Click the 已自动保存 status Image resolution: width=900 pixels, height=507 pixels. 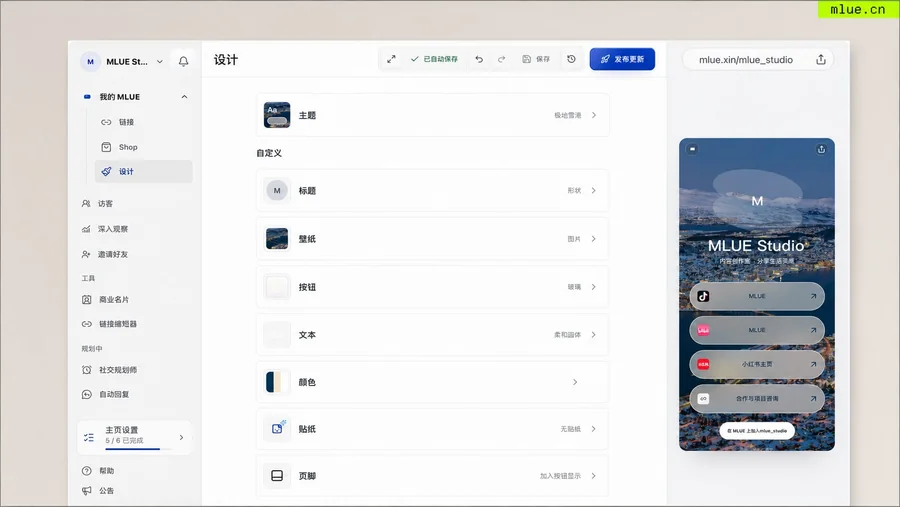pyautogui.click(x=435, y=59)
